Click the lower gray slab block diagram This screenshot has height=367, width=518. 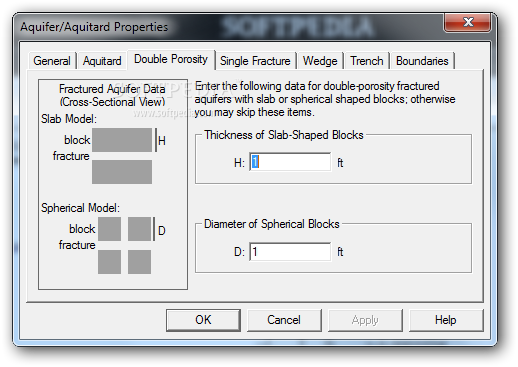(122, 172)
